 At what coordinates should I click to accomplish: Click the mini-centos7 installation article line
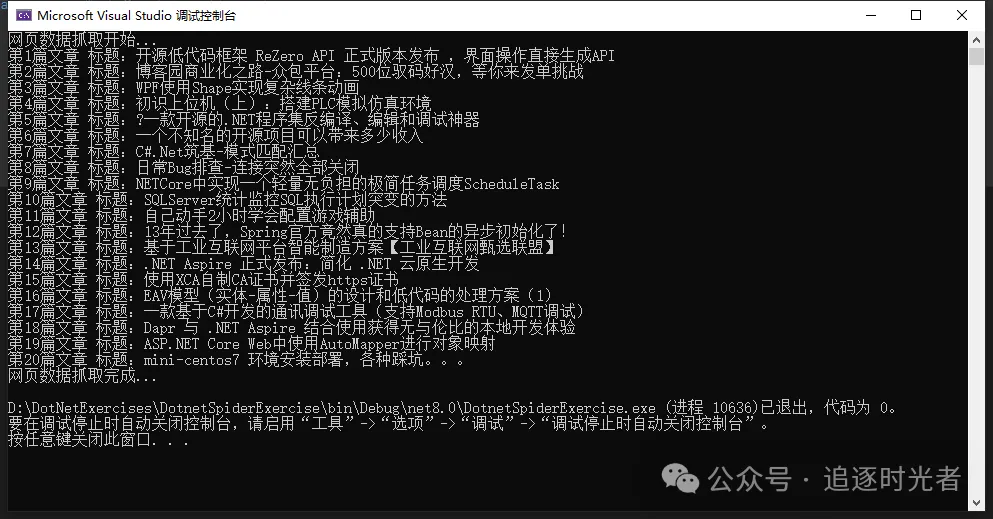(236, 360)
